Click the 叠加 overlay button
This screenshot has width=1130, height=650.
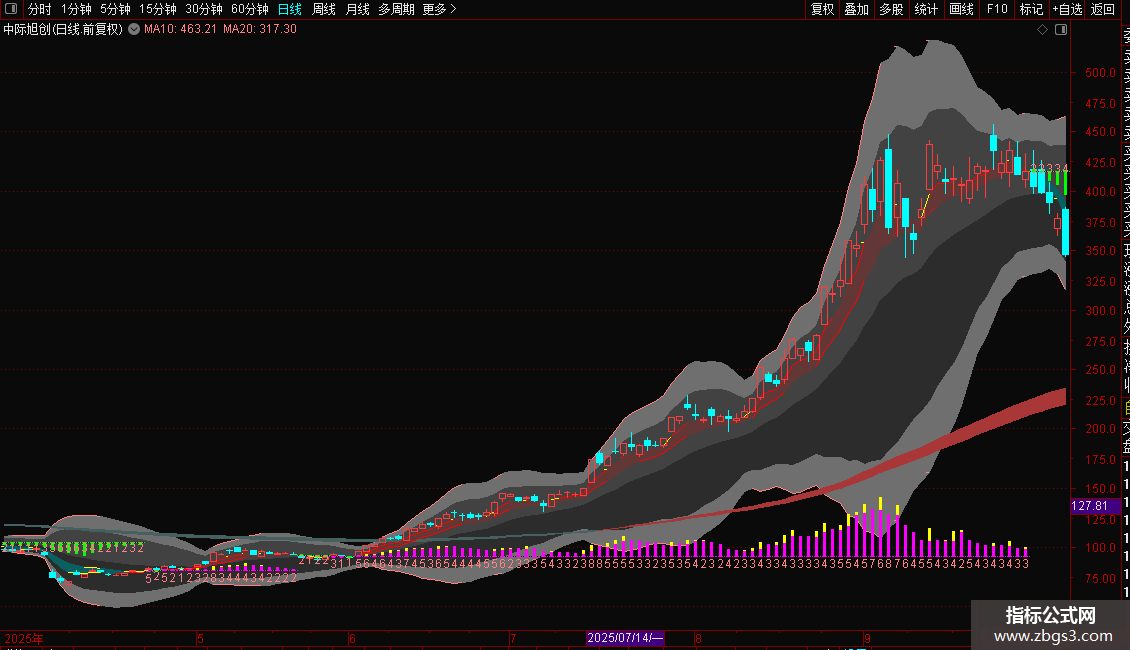click(x=857, y=9)
